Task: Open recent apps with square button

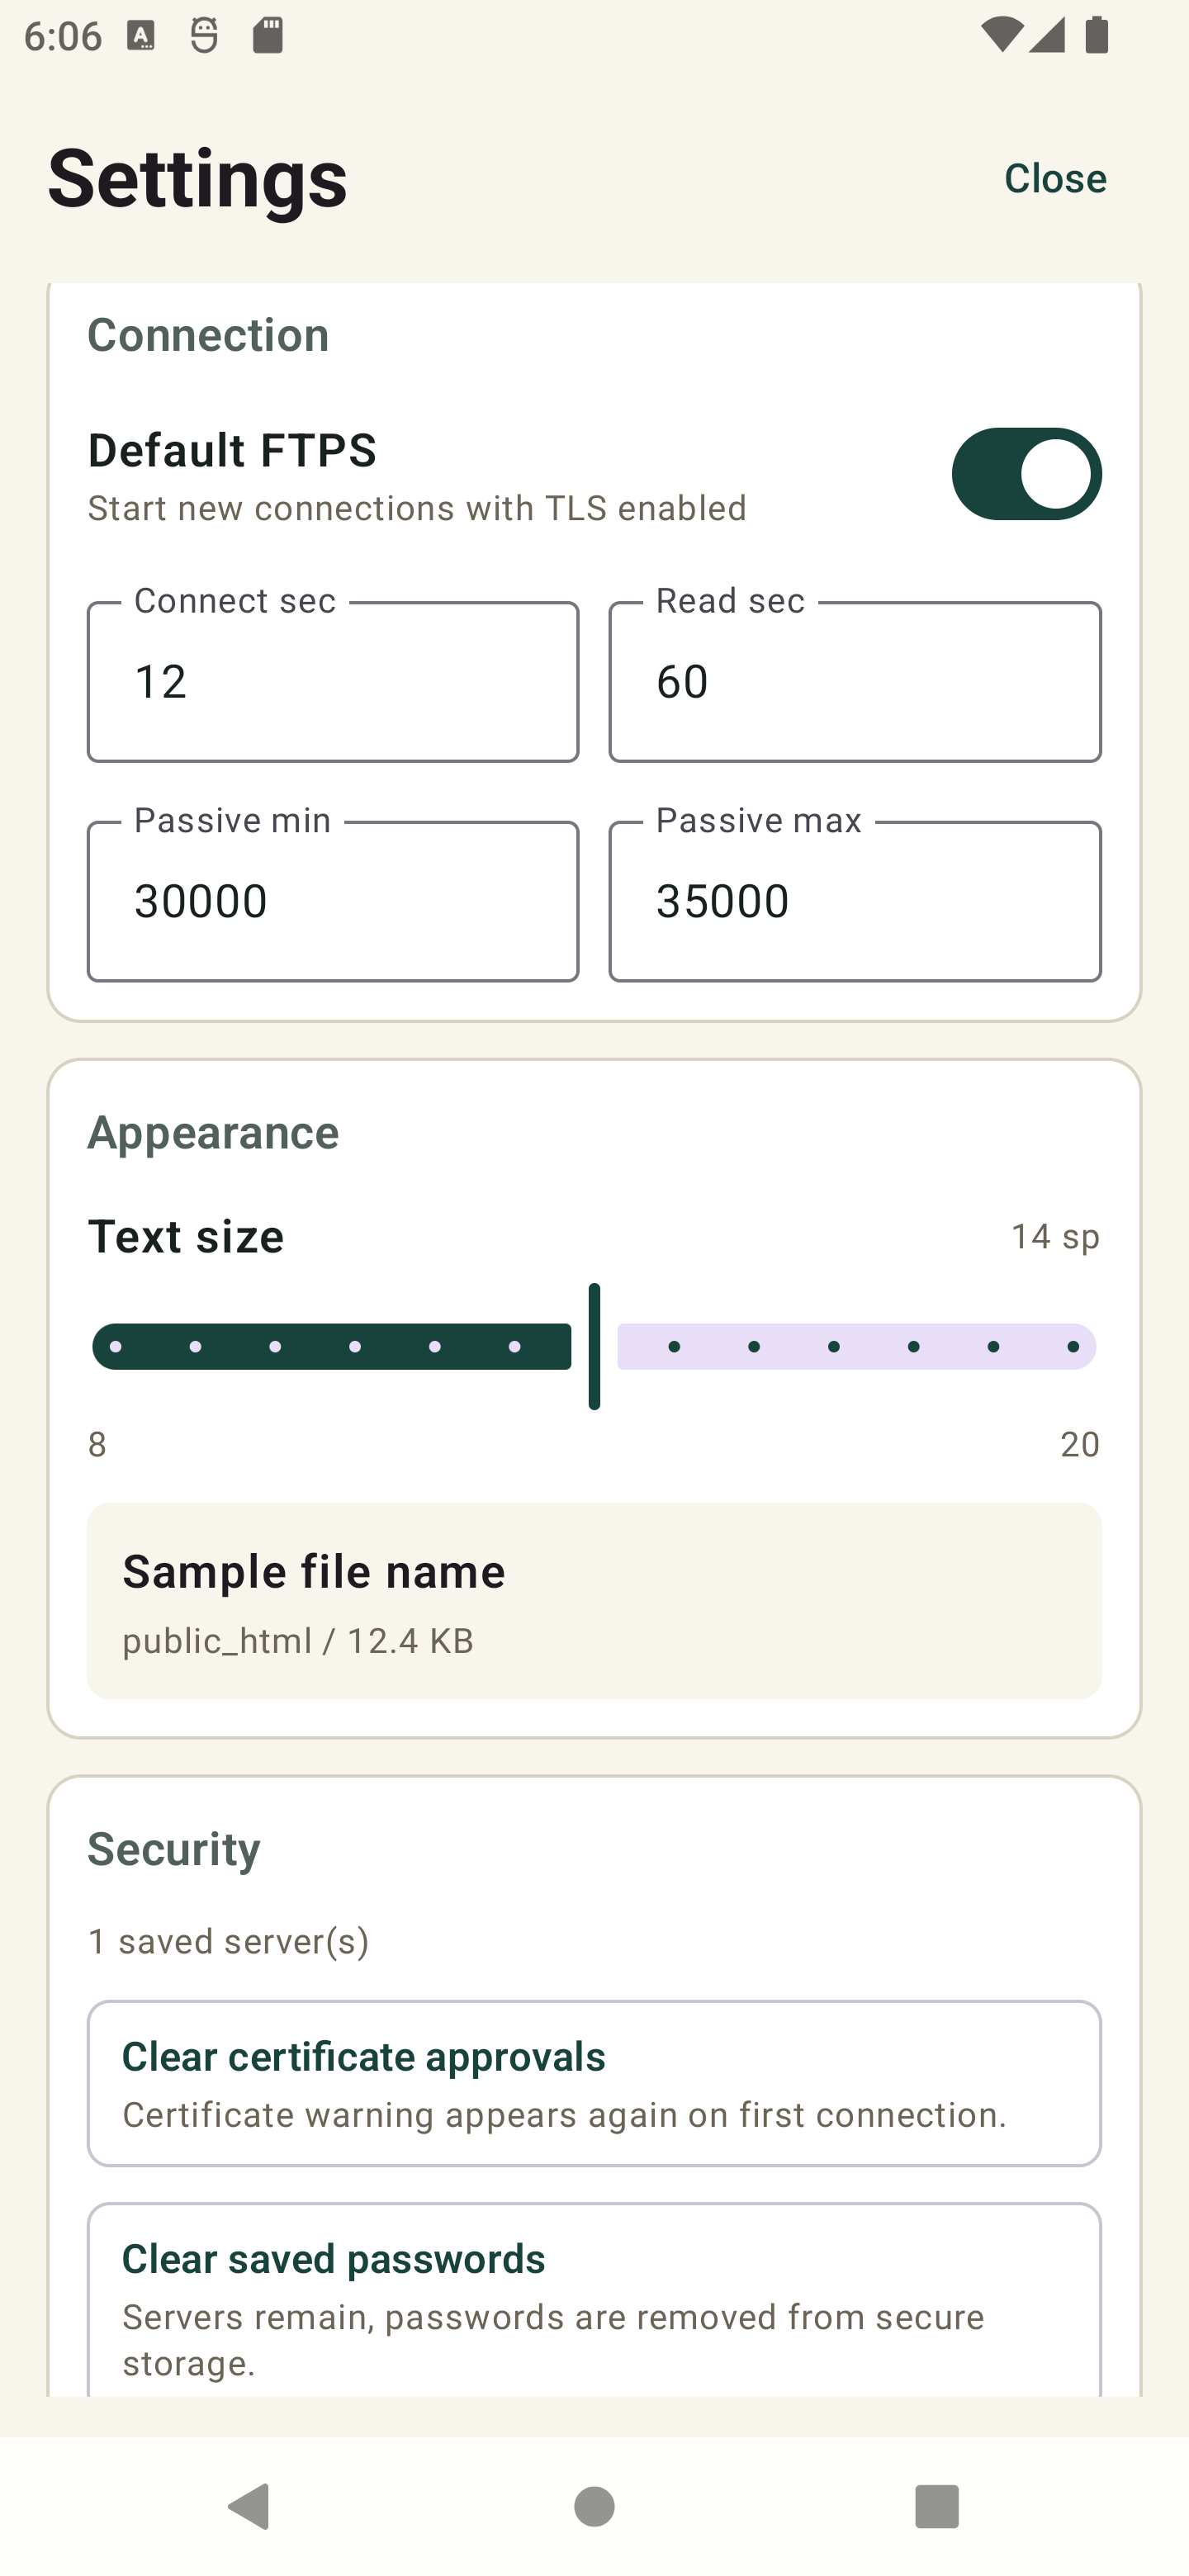Action: coord(937,2506)
